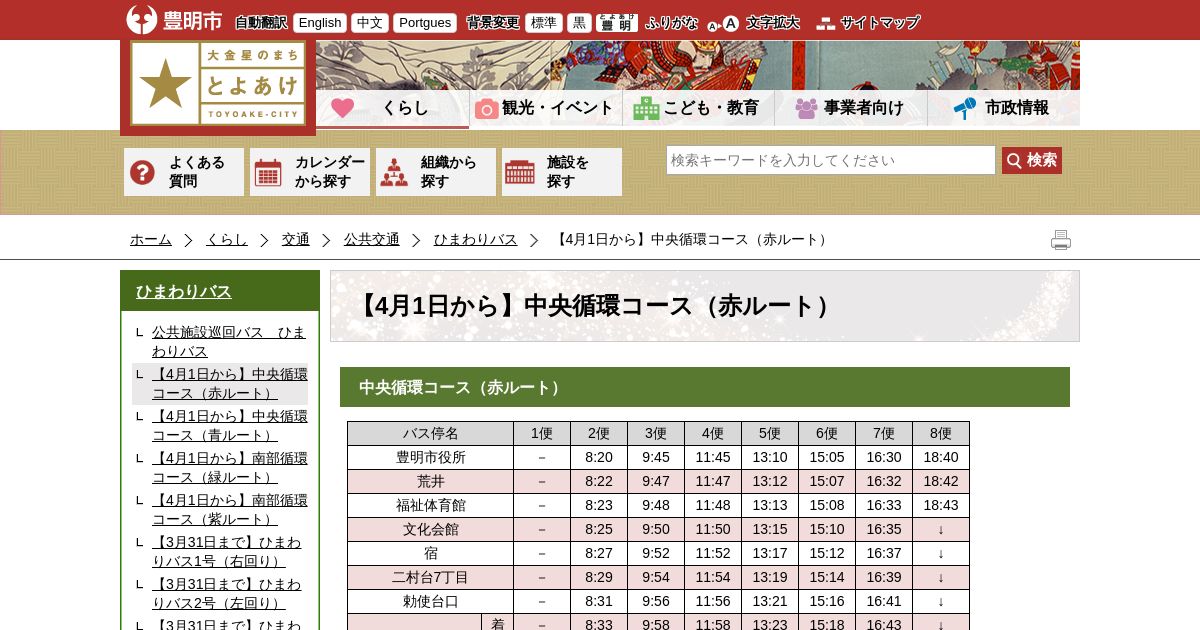Open 公共施設巡回バス ひまわりバス sidebar link
This screenshot has width=1200, height=630.
pos(229,342)
